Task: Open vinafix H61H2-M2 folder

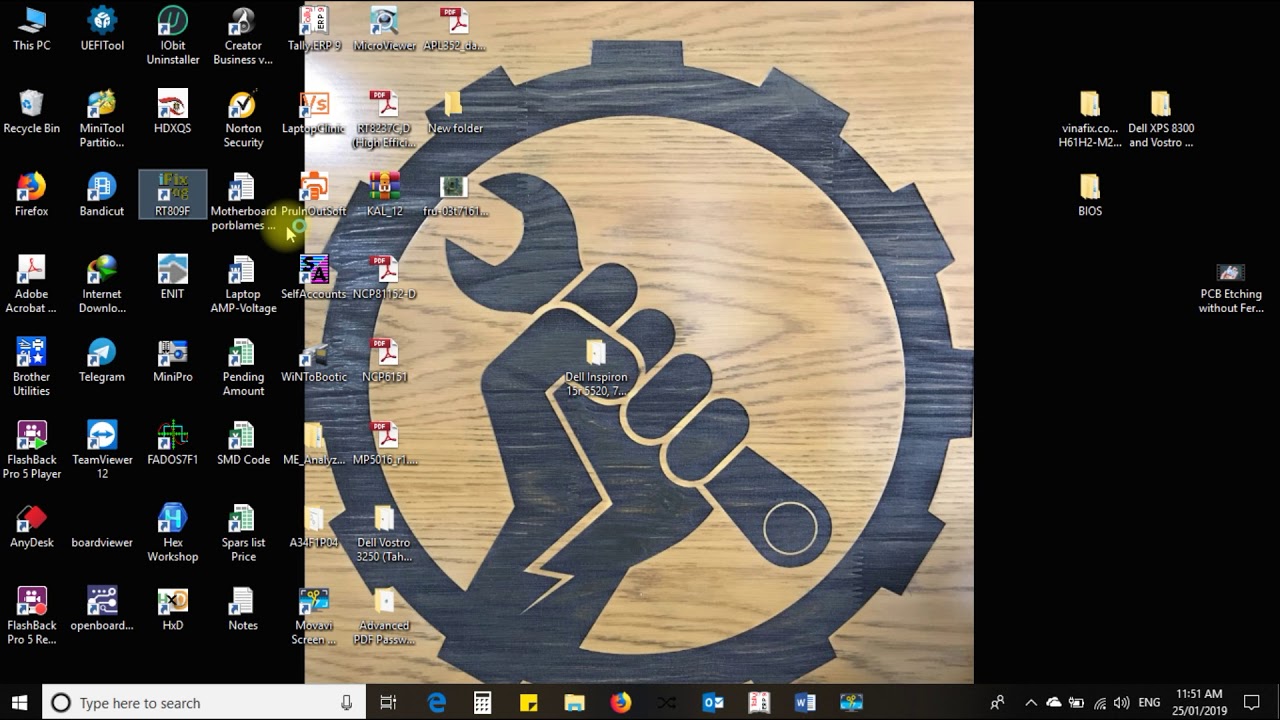Action: 1090,119
